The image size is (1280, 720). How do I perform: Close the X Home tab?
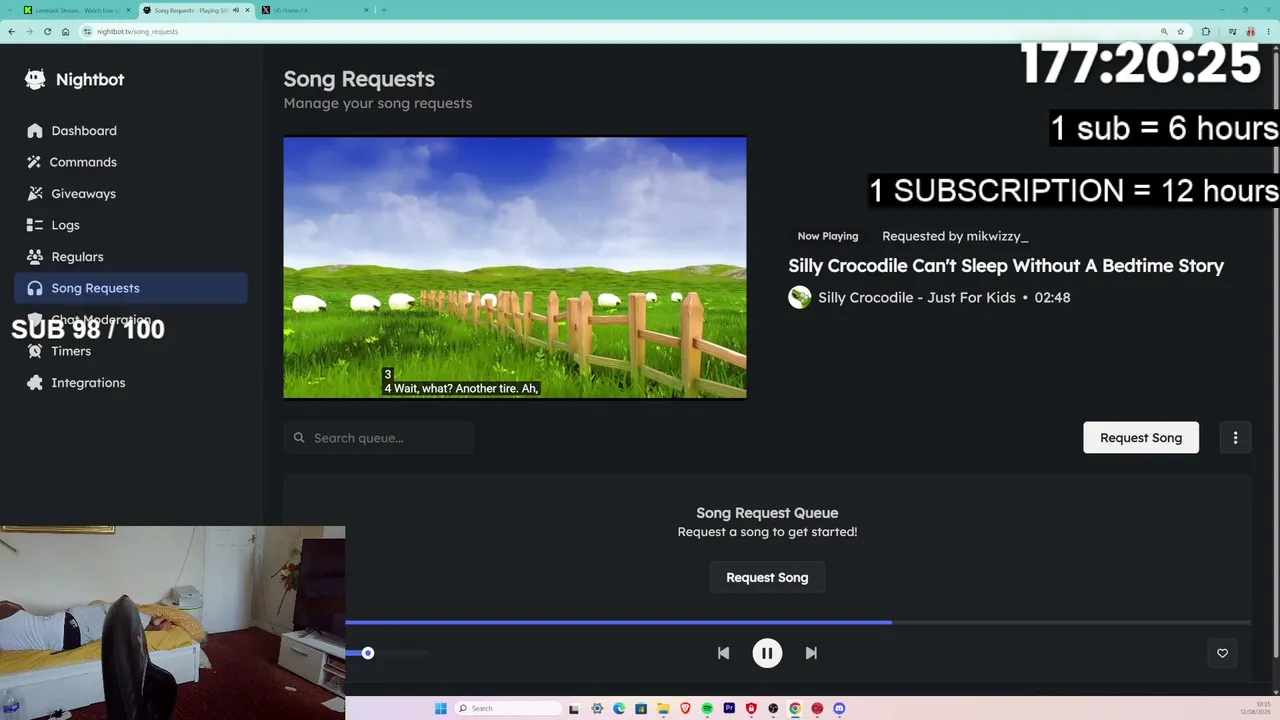(x=367, y=10)
